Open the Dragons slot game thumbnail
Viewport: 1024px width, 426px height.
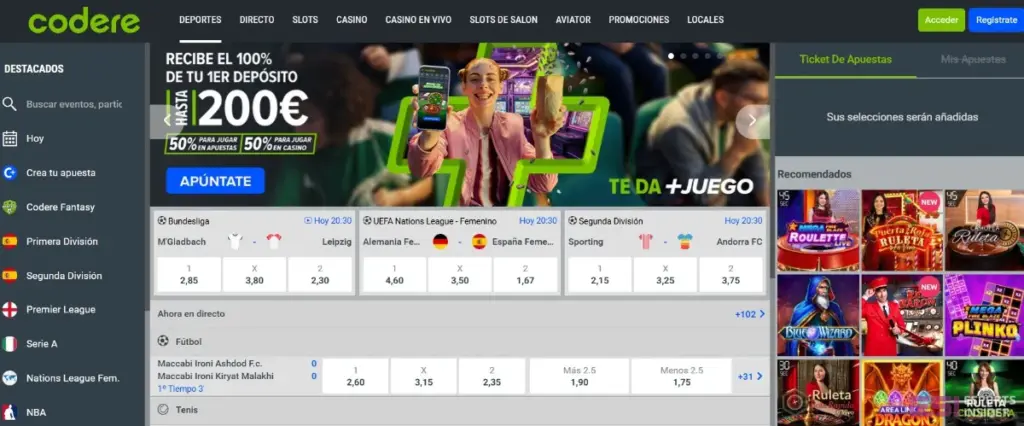[901, 393]
